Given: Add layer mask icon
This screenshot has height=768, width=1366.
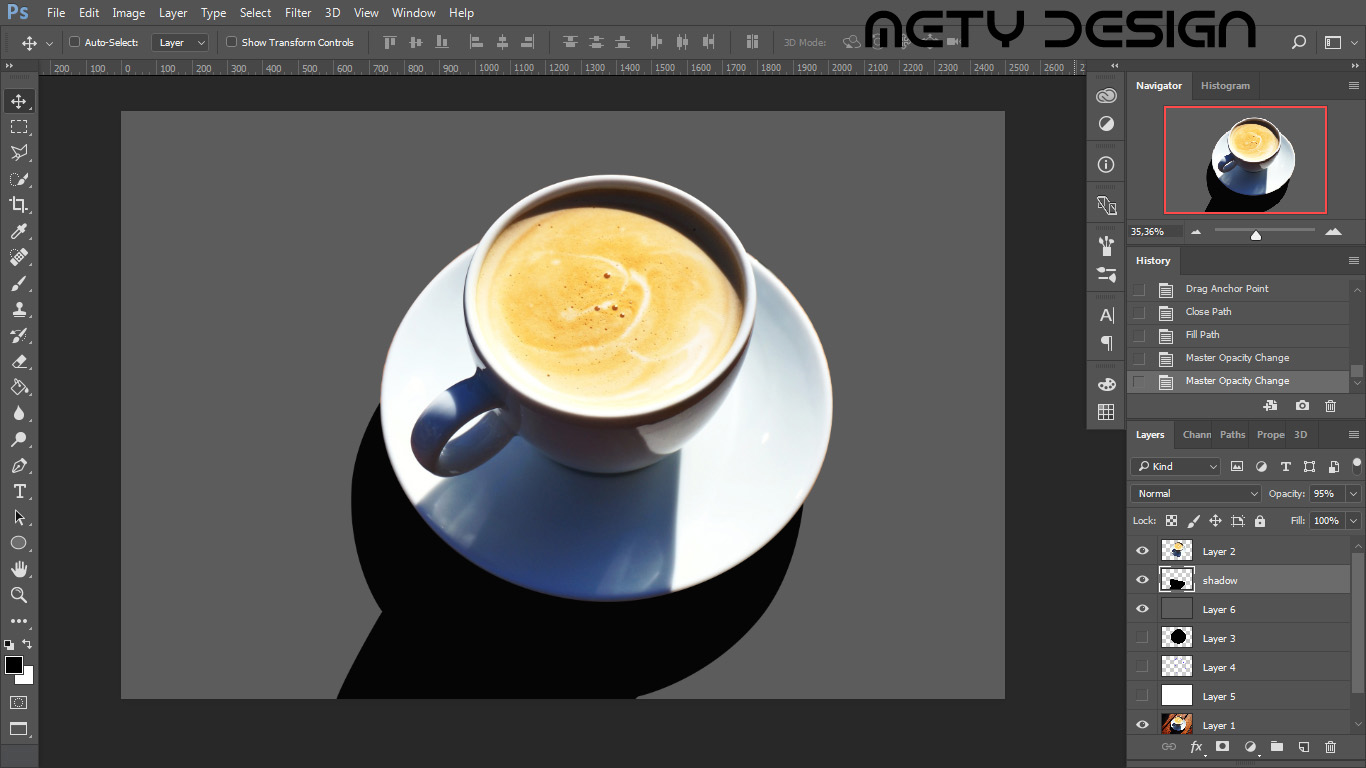Looking at the screenshot, I should pyautogui.click(x=1222, y=747).
